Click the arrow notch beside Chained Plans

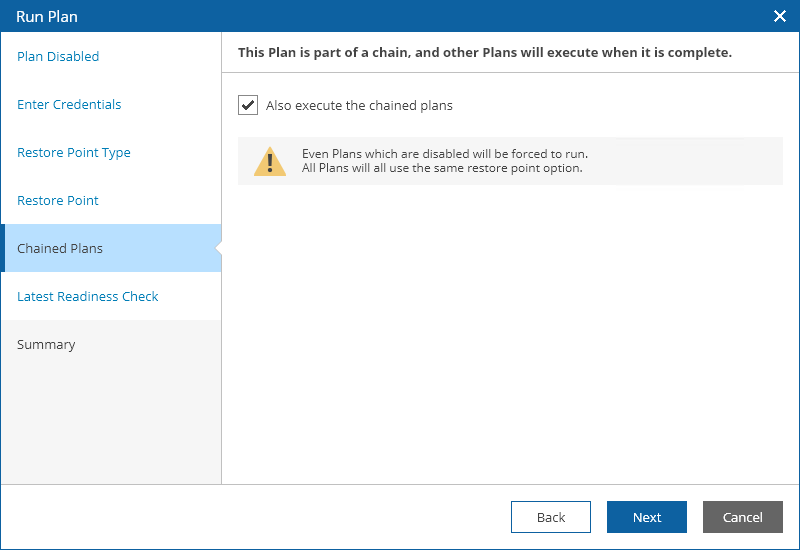coord(217,249)
